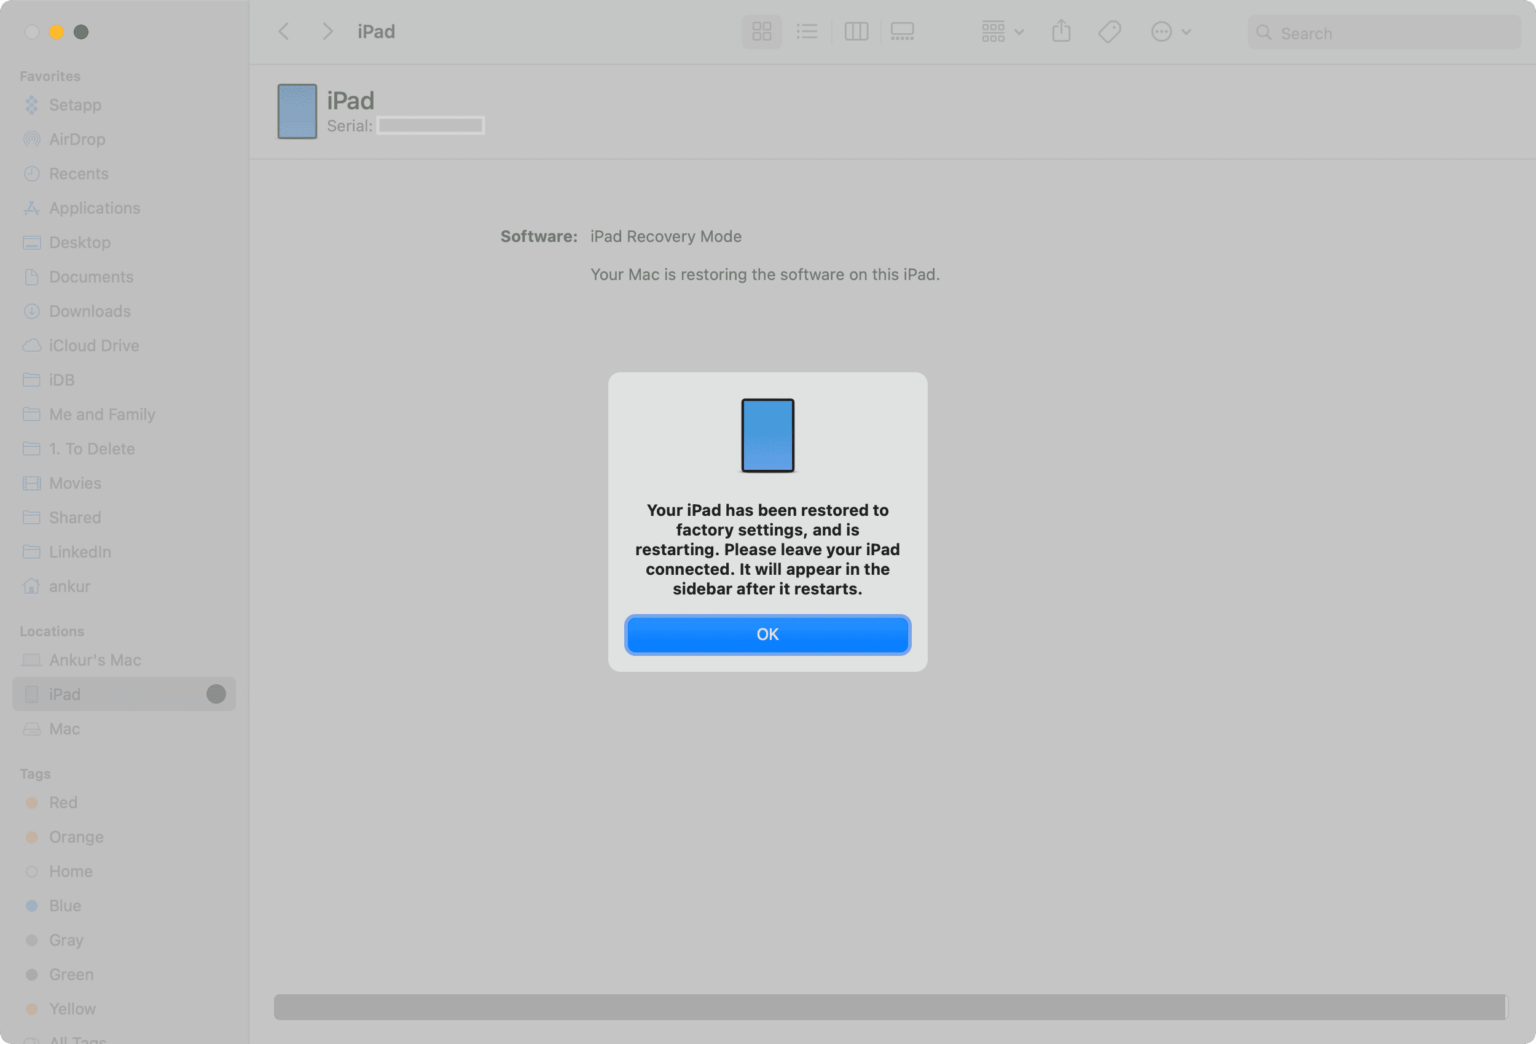Go forward with the right chevron
Screen dimensions: 1536x1044
point(327,32)
